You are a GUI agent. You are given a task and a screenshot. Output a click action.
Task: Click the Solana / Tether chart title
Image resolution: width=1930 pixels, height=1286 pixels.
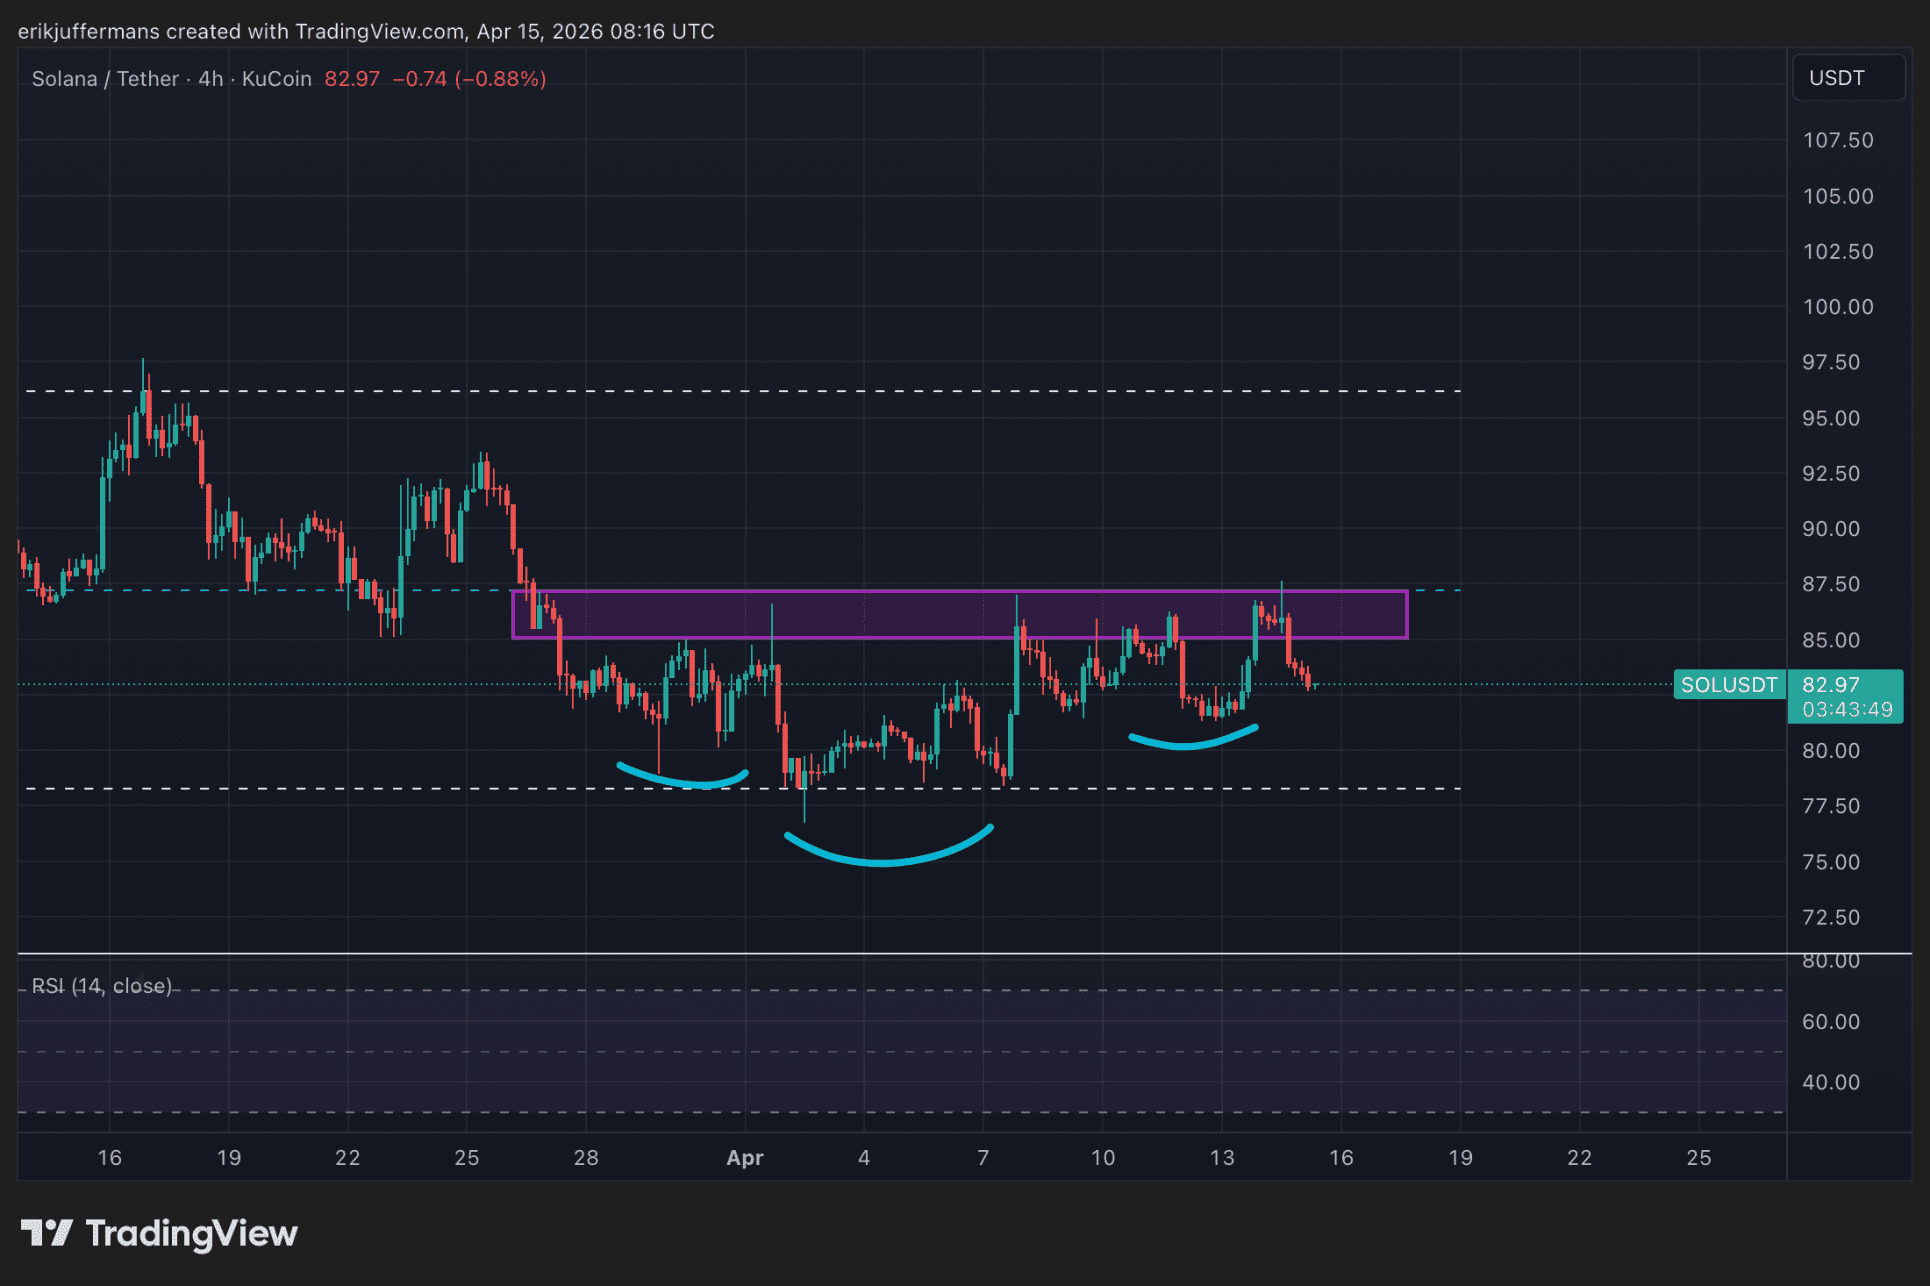pyautogui.click(x=105, y=79)
